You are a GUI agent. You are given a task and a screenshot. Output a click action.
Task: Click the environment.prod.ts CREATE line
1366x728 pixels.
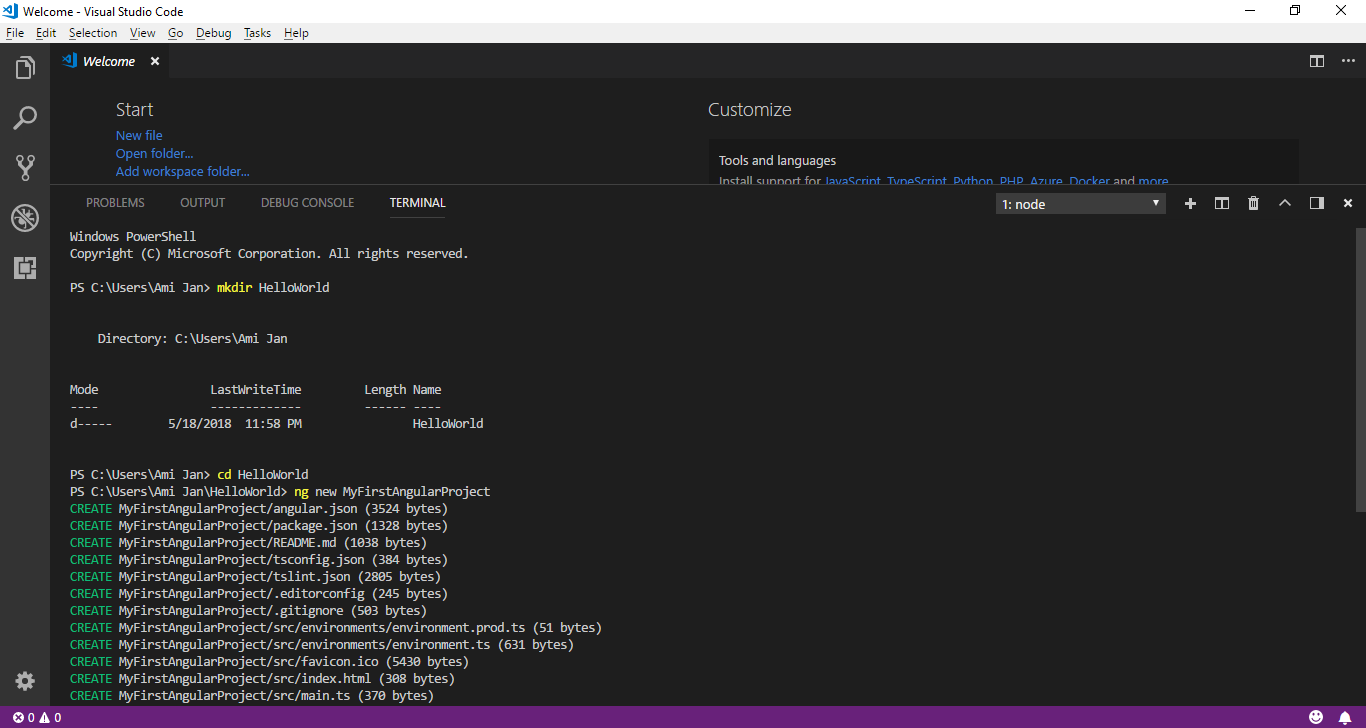[336, 628]
